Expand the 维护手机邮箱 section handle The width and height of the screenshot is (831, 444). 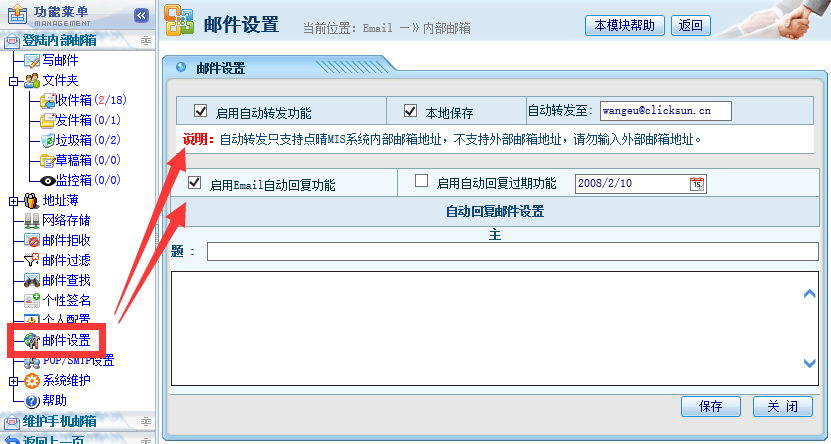(x=145, y=422)
